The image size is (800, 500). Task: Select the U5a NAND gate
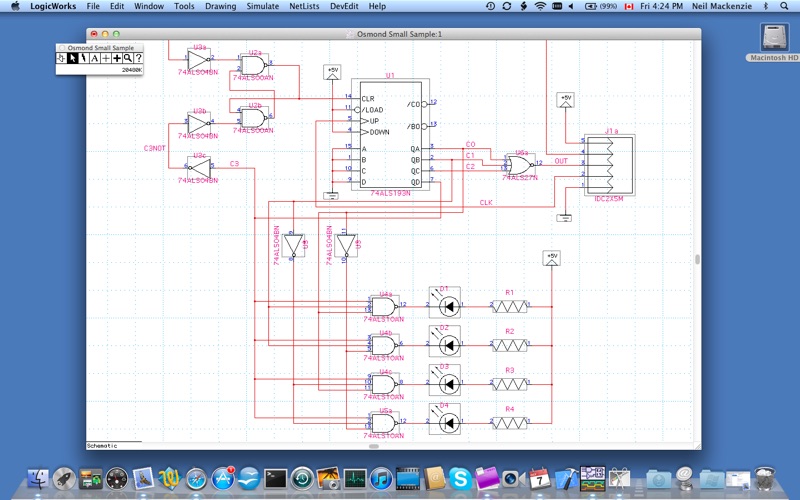pos(384,423)
